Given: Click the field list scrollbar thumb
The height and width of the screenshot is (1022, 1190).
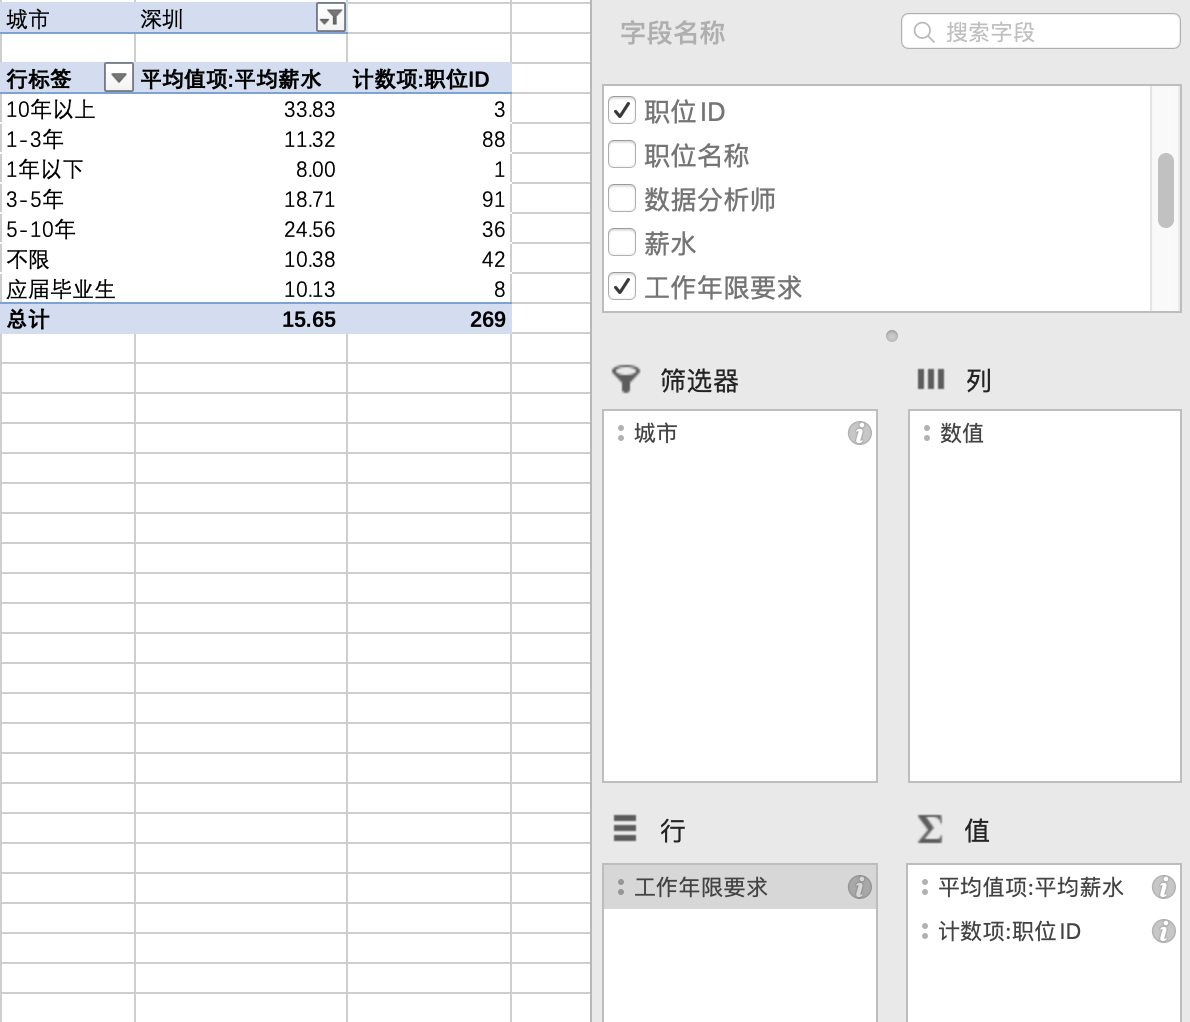Looking at the screenshot, I should pos(1165,190).
